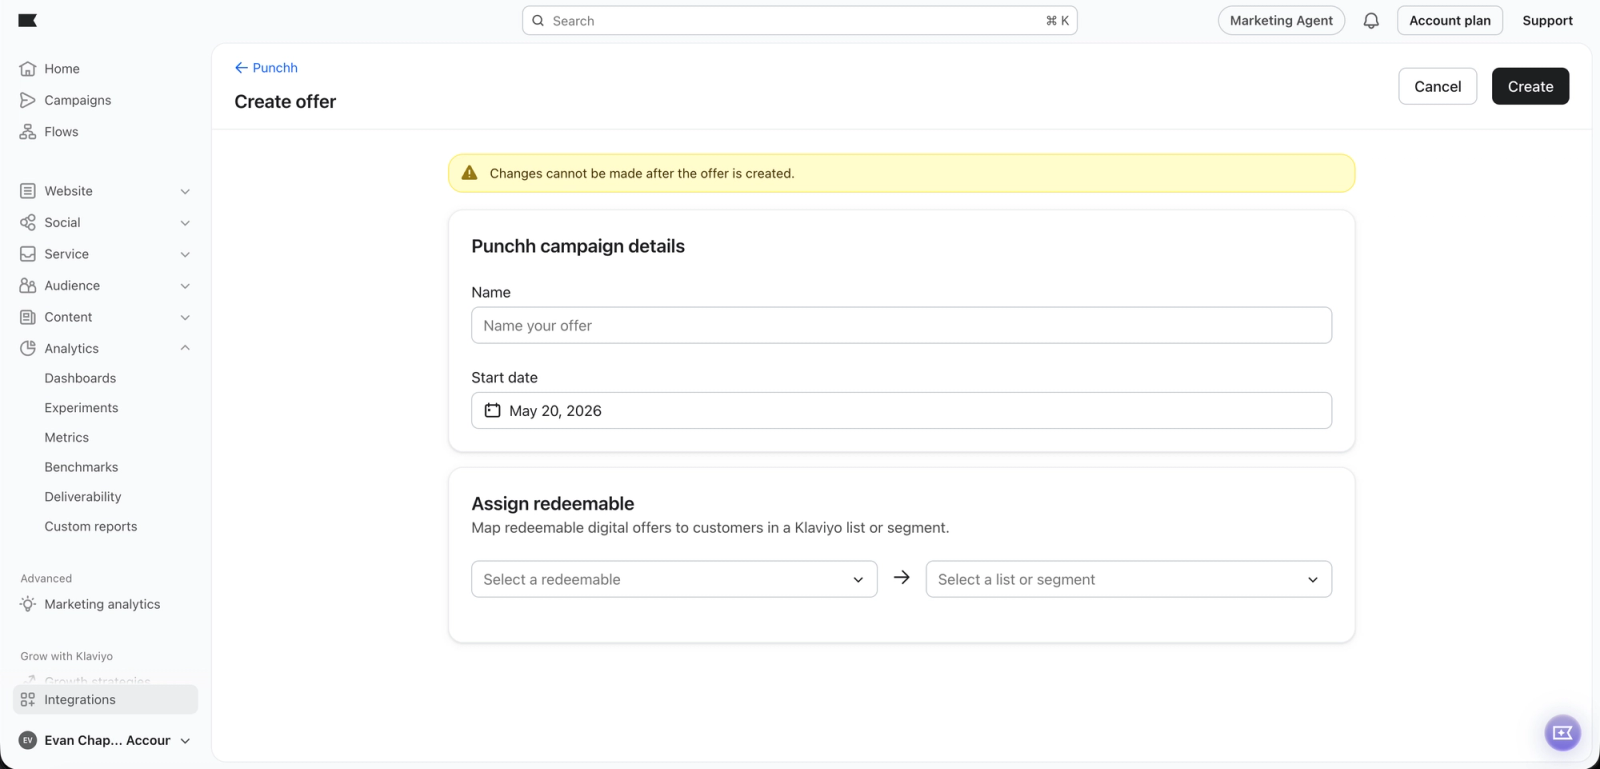This screenshot has height=769, width=1600.
Task: Click the Klaviyo flag logo
Action: click(28, 20)
